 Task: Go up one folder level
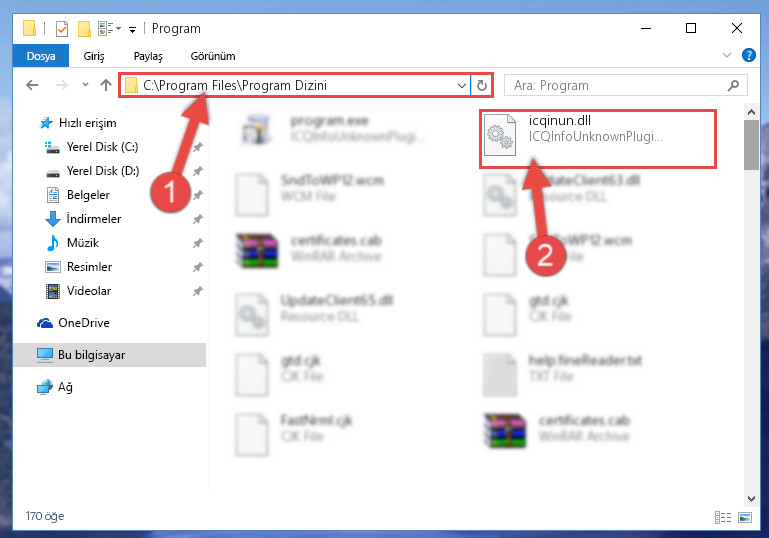coord(105,85)
